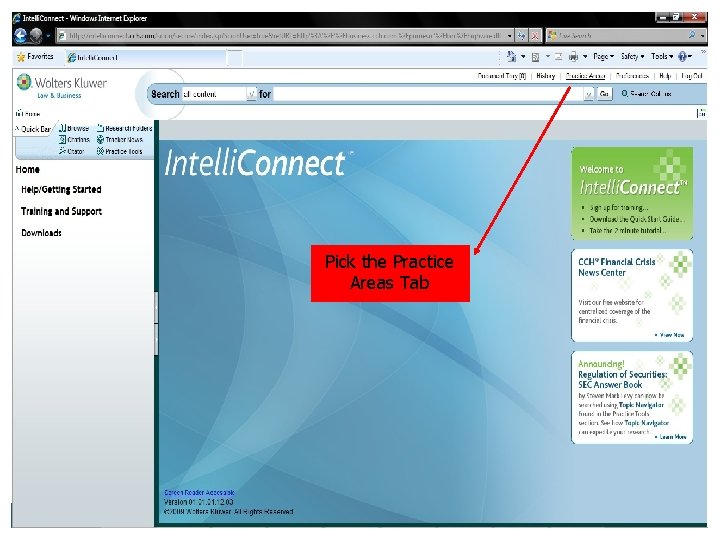720x540 pixels.
Task: Open the Favorites star button
Action: [x=35, y=56]
